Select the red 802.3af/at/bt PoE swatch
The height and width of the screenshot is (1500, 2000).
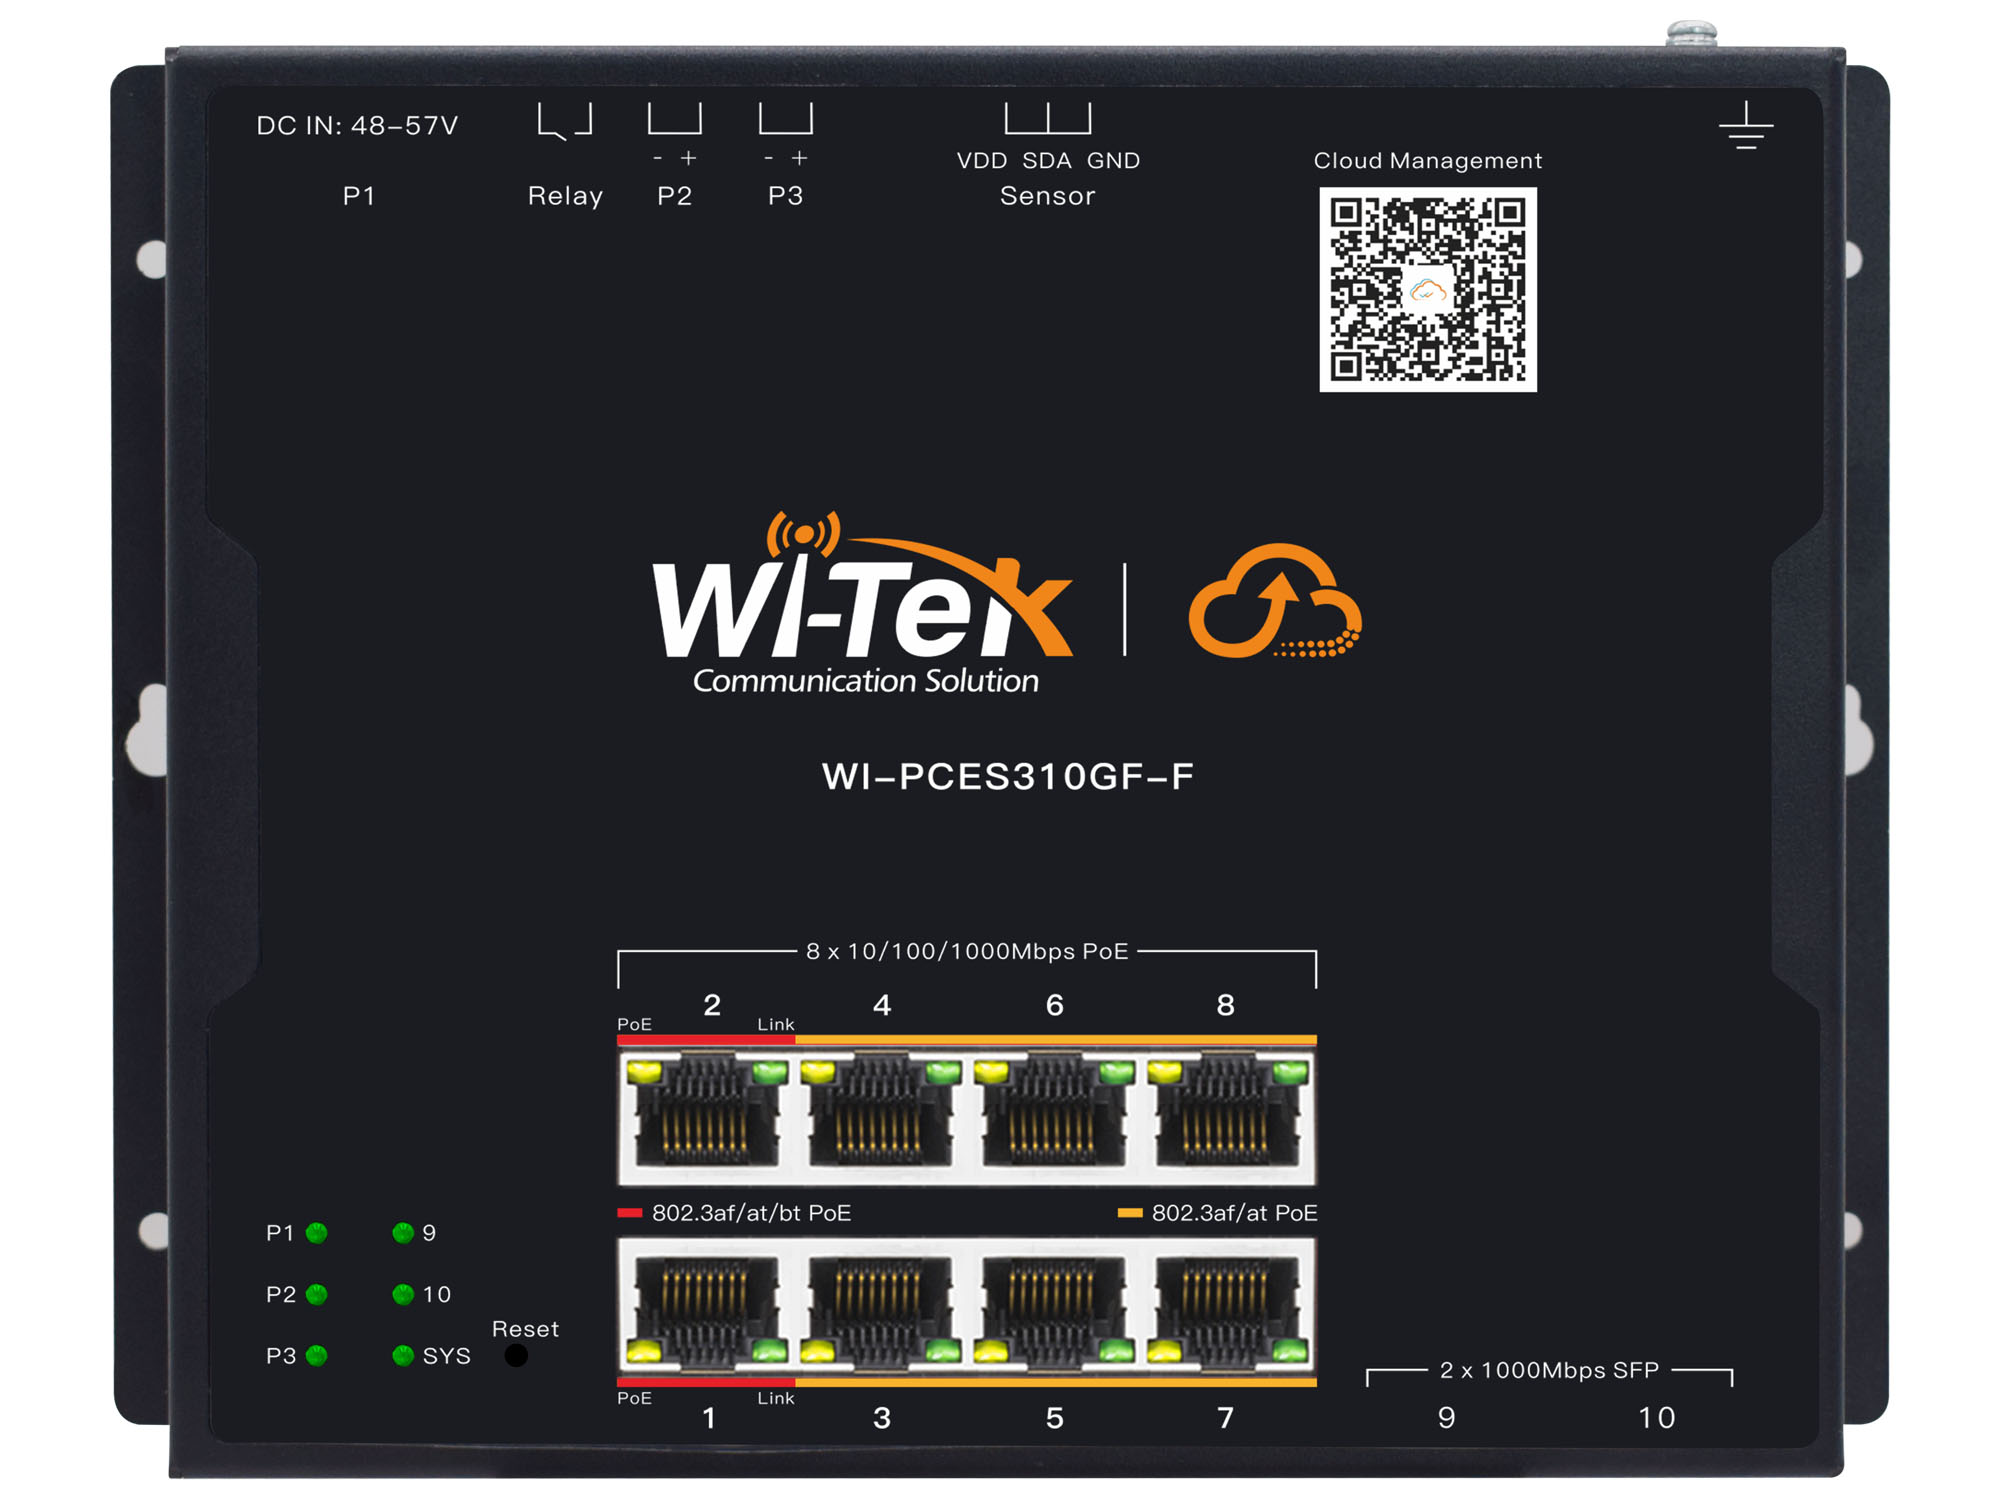631,1211
